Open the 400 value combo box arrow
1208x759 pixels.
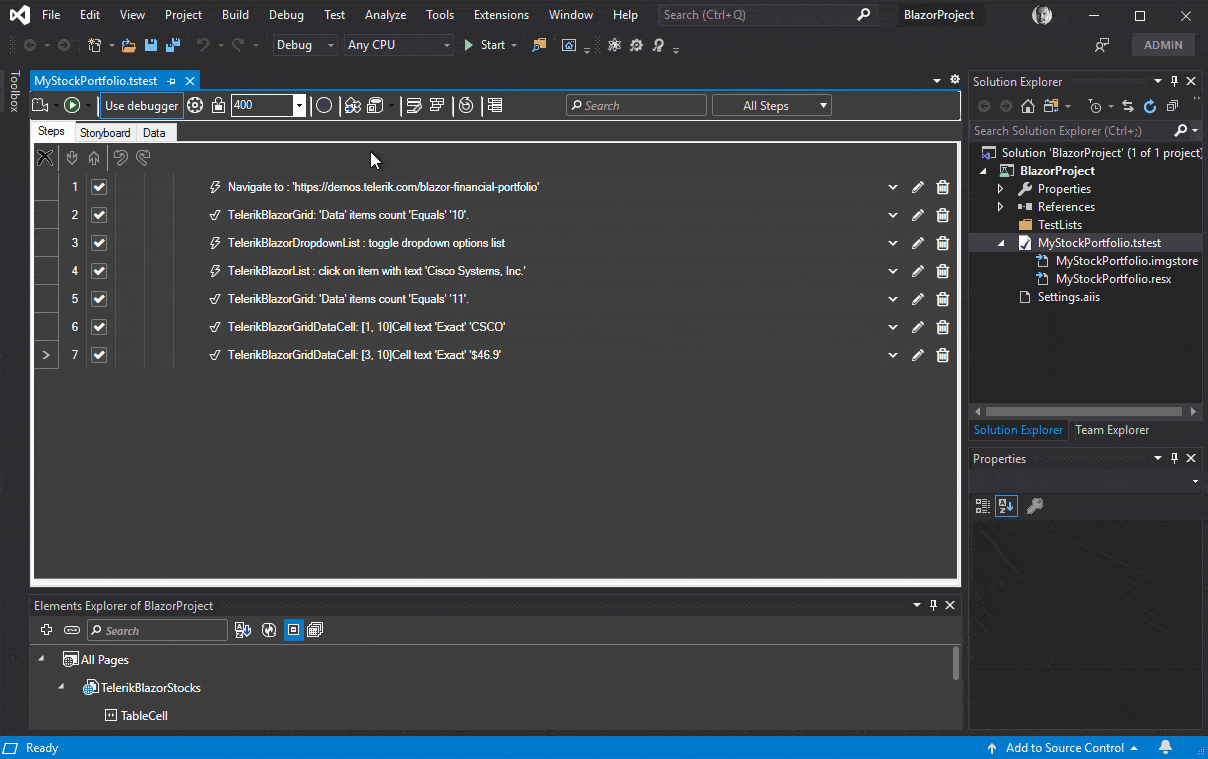(298, 106)
